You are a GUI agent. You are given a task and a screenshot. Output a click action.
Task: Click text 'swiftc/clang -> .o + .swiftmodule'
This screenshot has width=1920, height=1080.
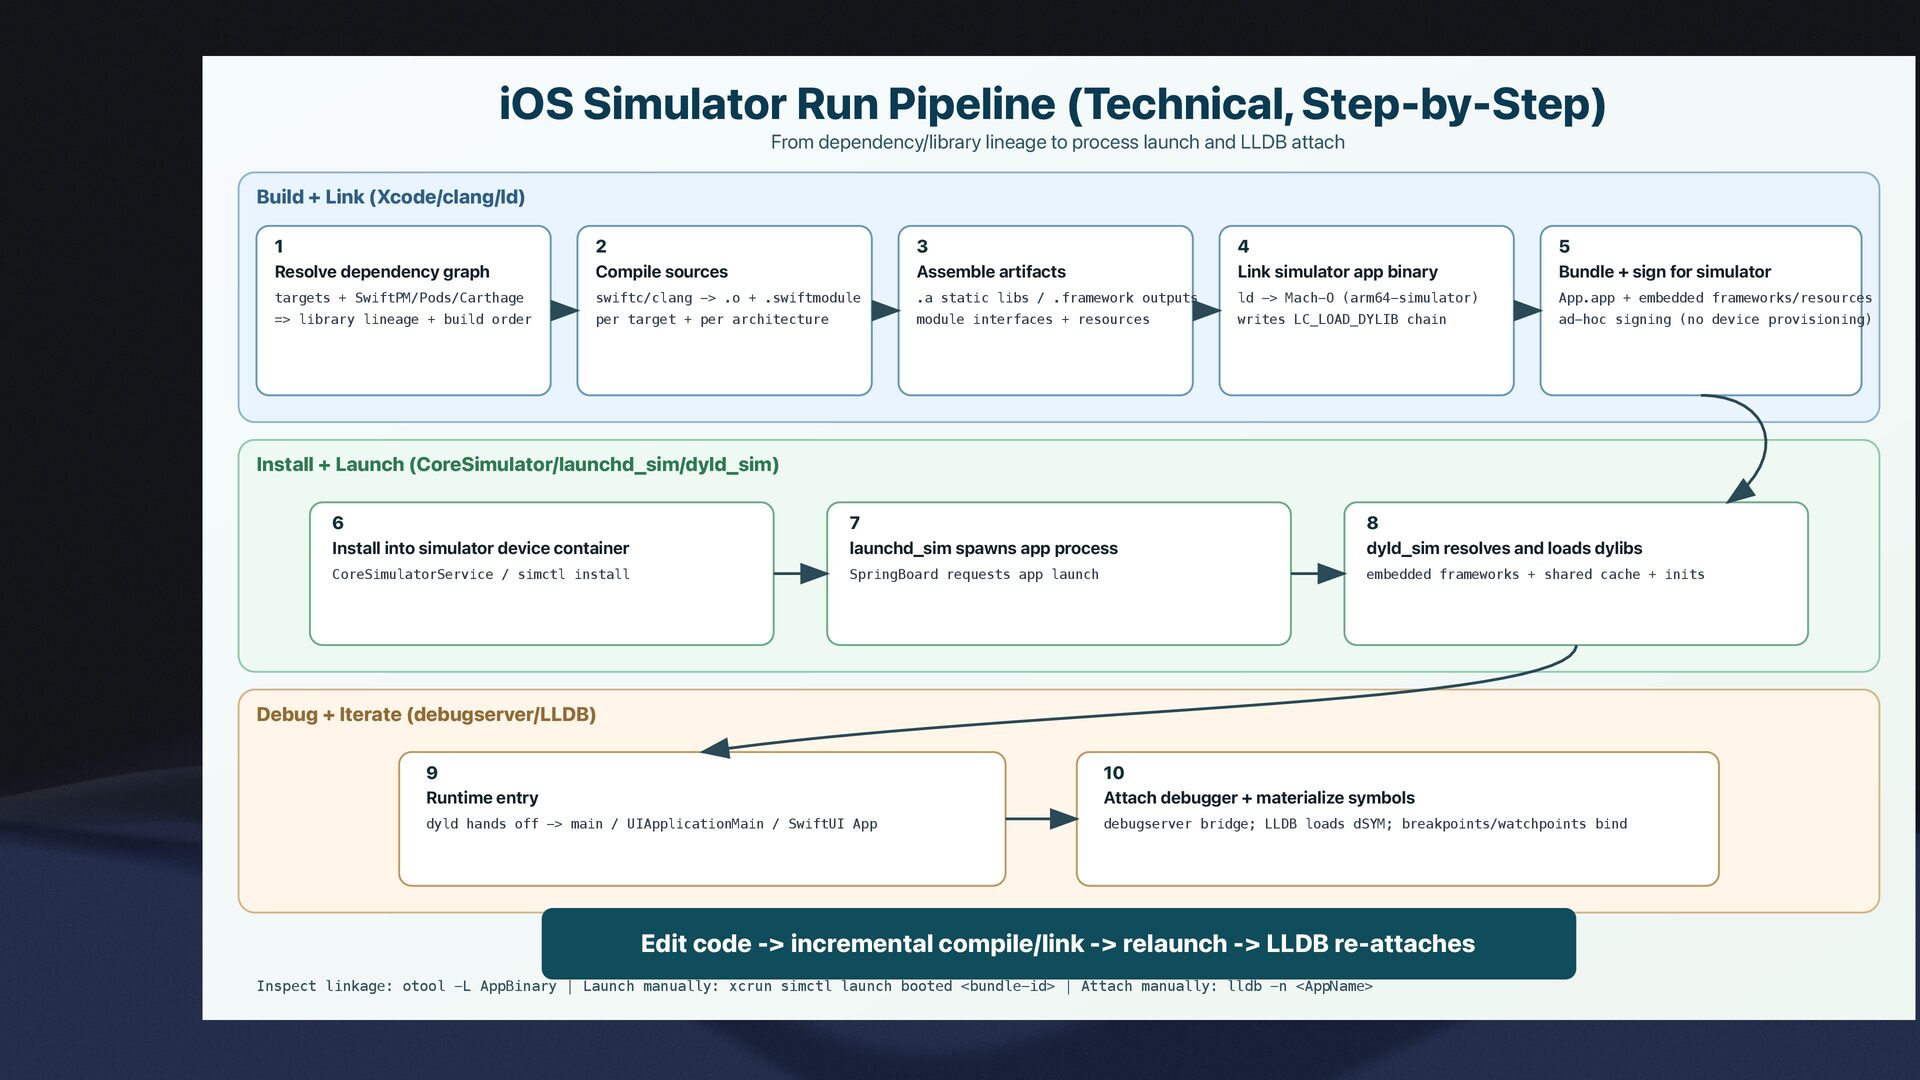point(728,298)
